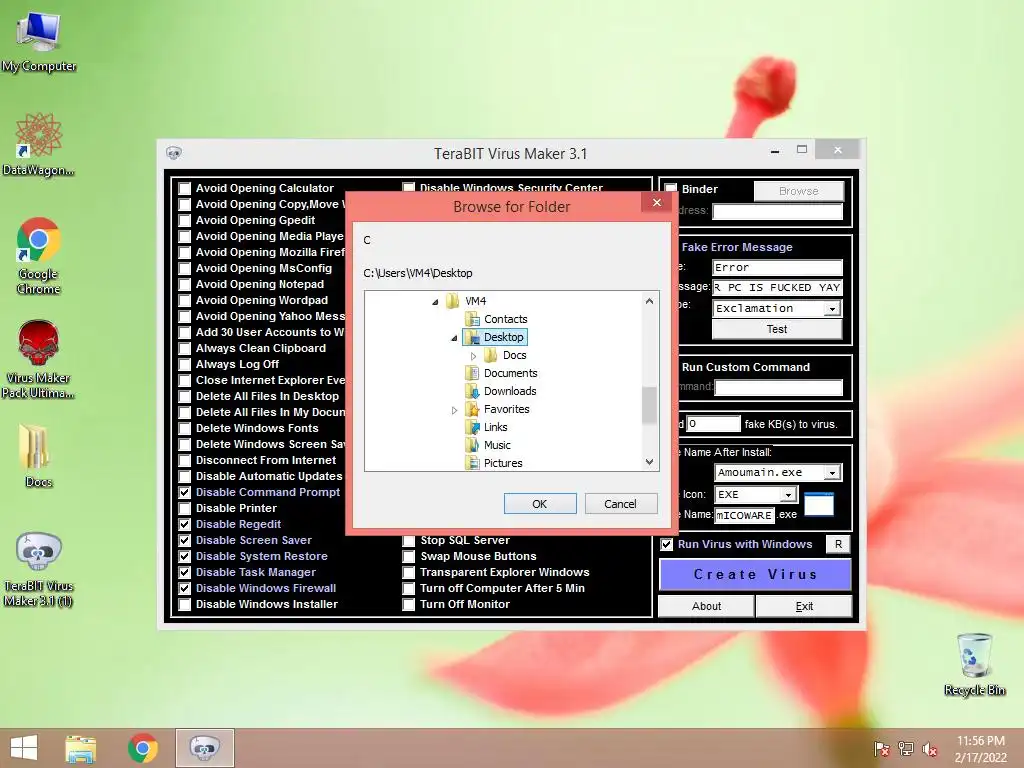Select the Links folder in tree
Image resolution: width=1024 pixels, height=768 pixels.
click(486, 427)
